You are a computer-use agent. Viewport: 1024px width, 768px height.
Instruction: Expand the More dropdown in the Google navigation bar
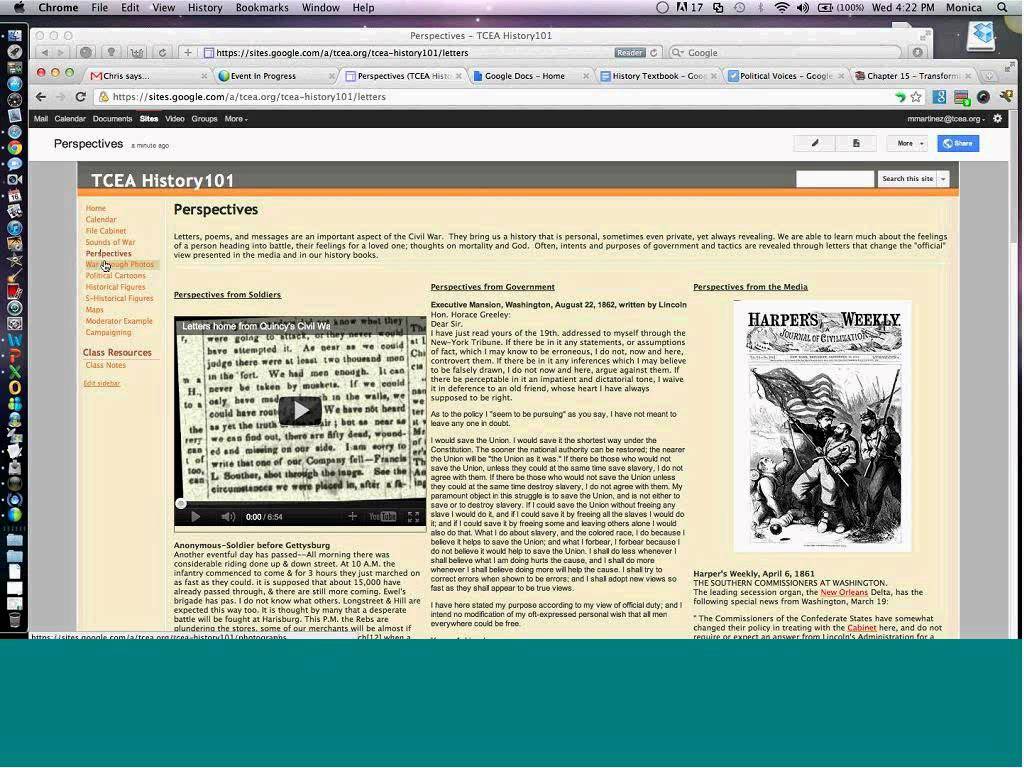pyautogui.click(x=236, y=119)
